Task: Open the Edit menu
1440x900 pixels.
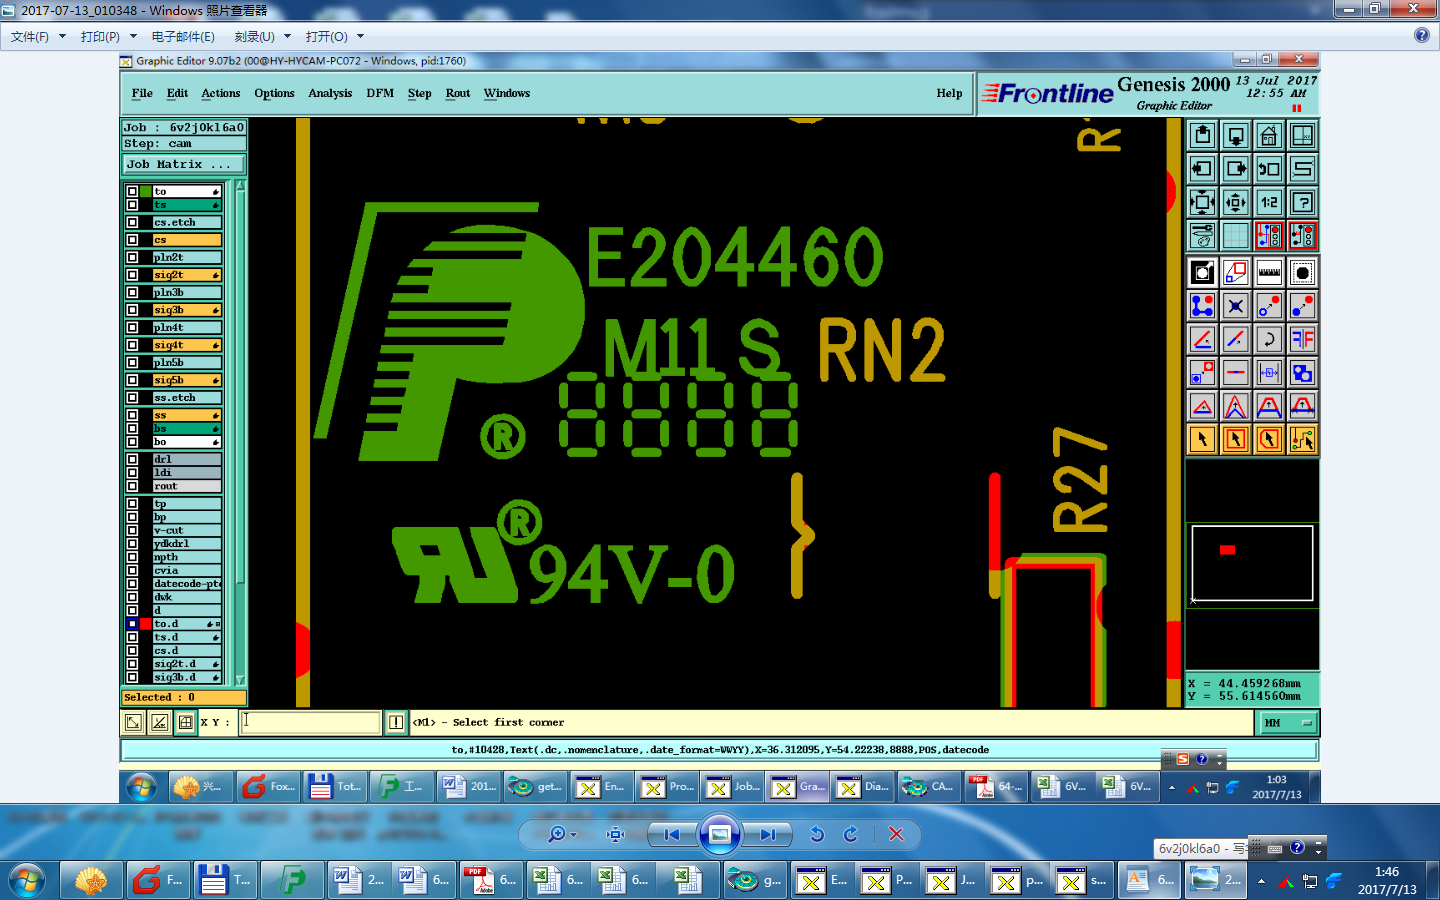Action: [x=177, y=93]
